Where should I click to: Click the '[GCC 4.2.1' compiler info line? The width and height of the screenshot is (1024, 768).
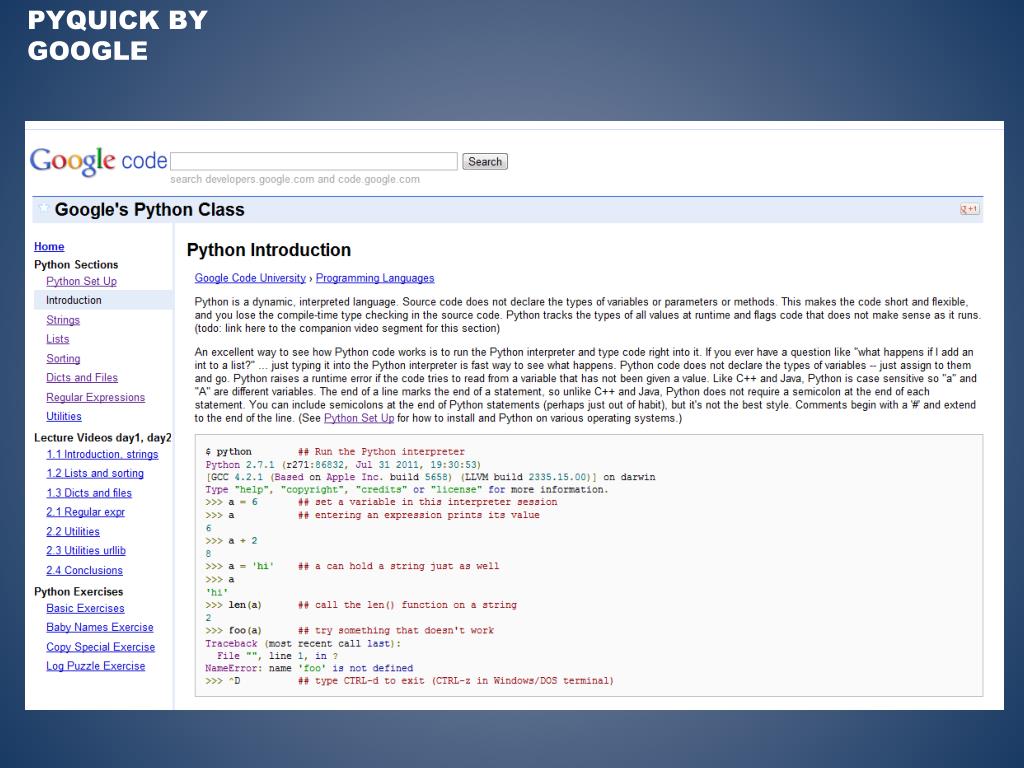point(430,477)
